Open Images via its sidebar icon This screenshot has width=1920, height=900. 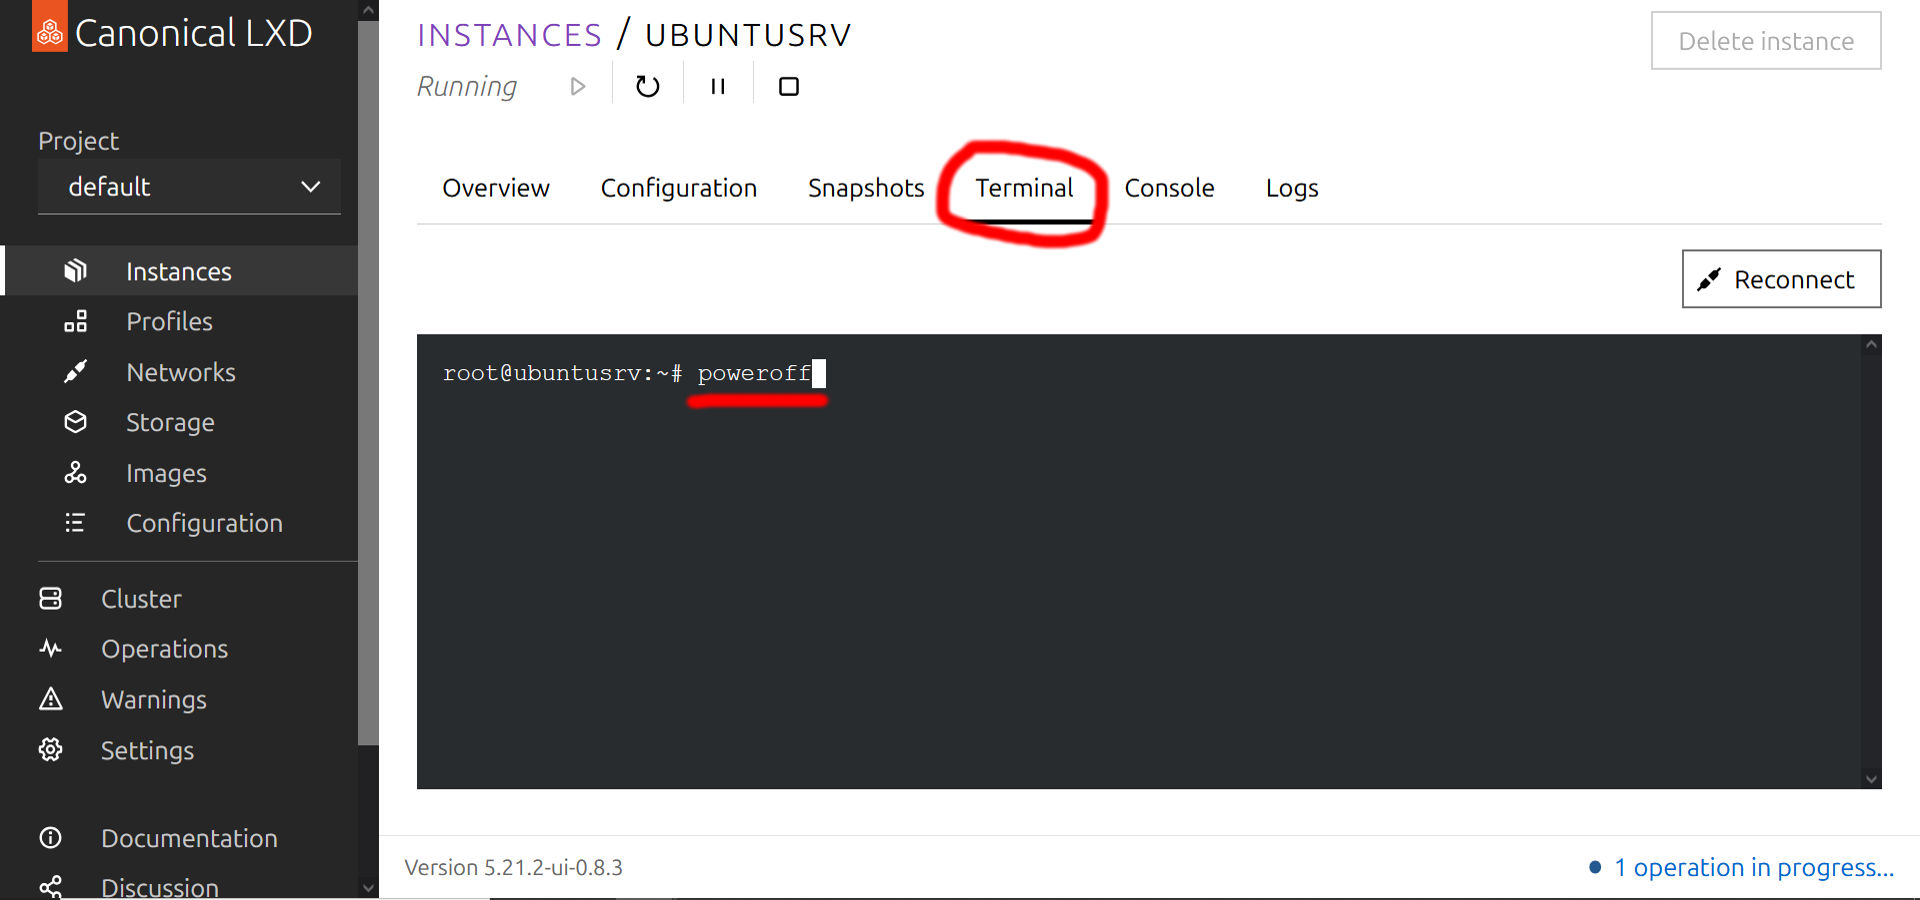(75, 473)
